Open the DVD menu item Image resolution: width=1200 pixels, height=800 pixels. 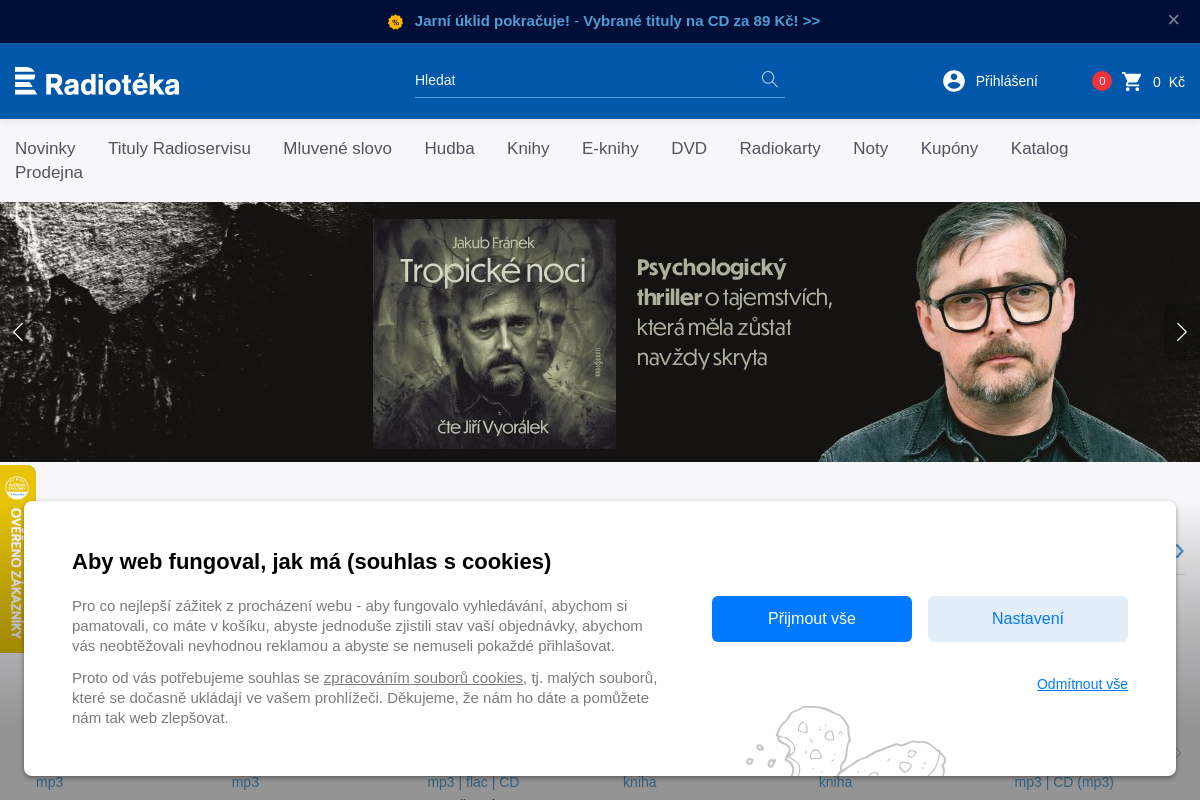(689, 148)
